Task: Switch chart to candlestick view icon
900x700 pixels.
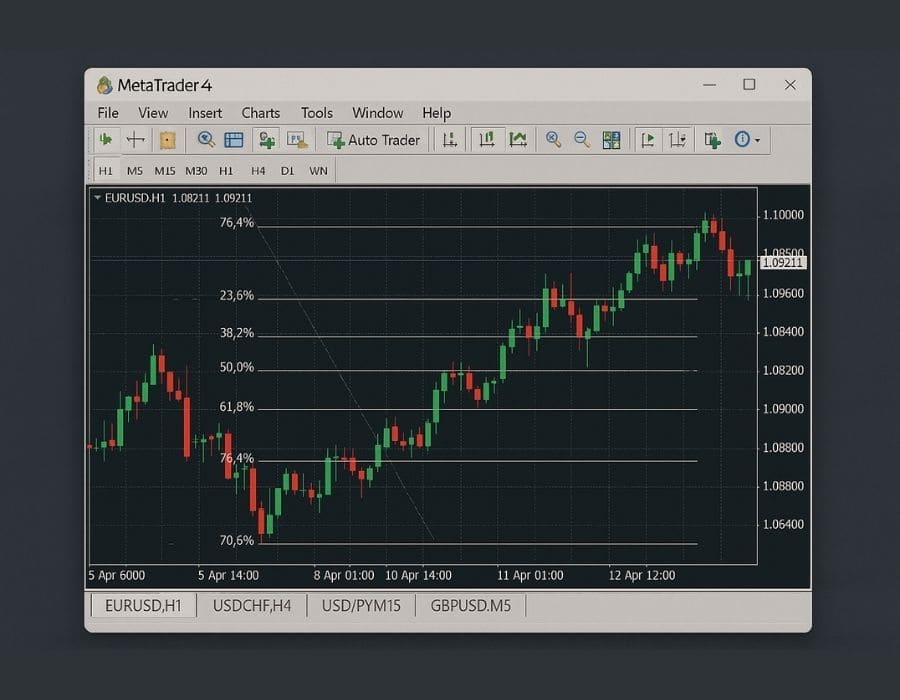Action: click(487, 139)
